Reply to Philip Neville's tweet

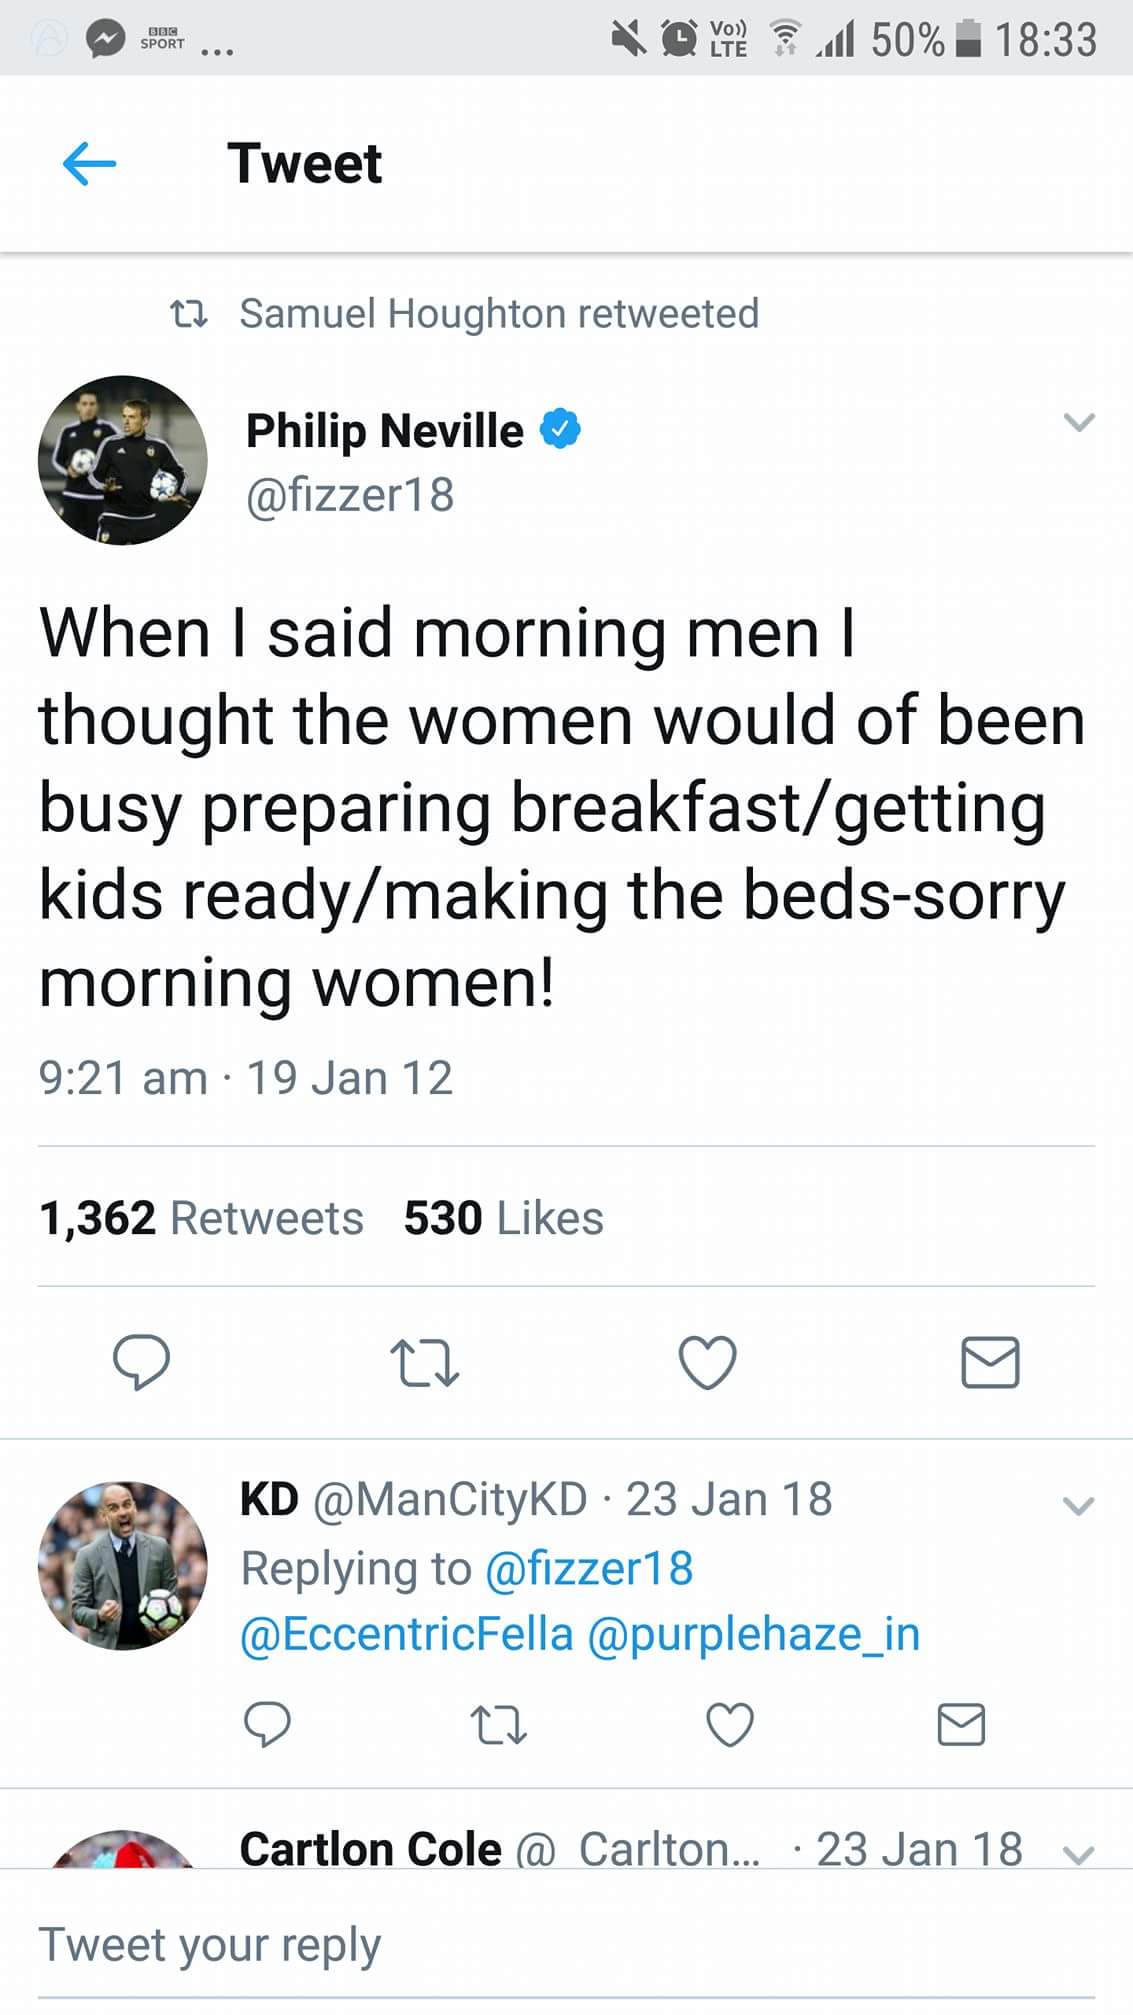click(141, 1362)
